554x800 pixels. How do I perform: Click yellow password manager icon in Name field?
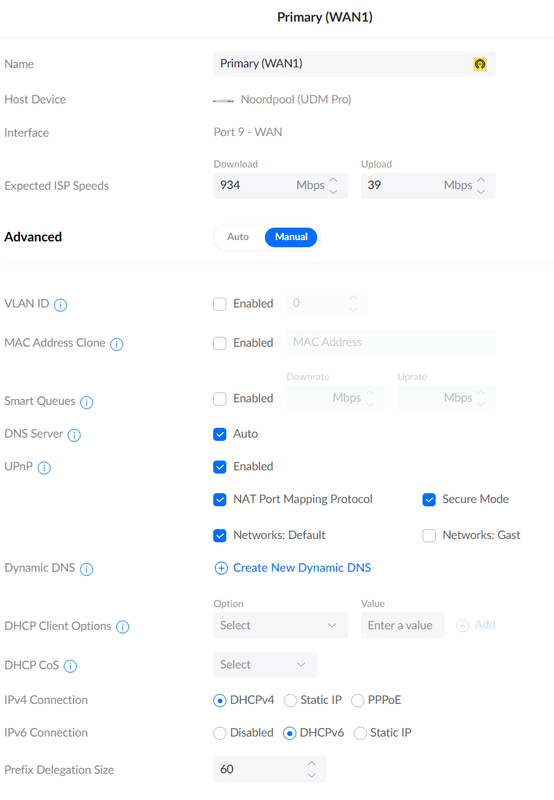(x=480, y=64)
